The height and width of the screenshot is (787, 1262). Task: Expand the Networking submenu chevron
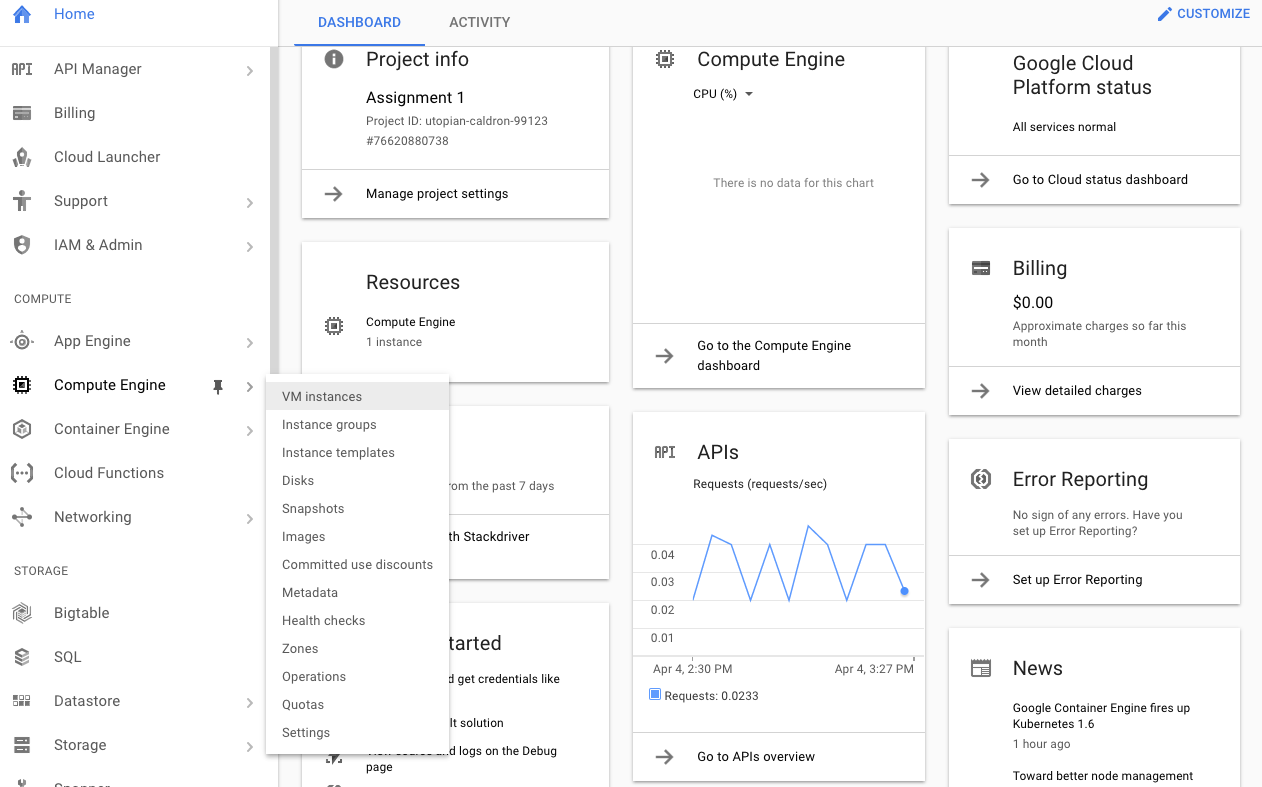click(249, 518)
